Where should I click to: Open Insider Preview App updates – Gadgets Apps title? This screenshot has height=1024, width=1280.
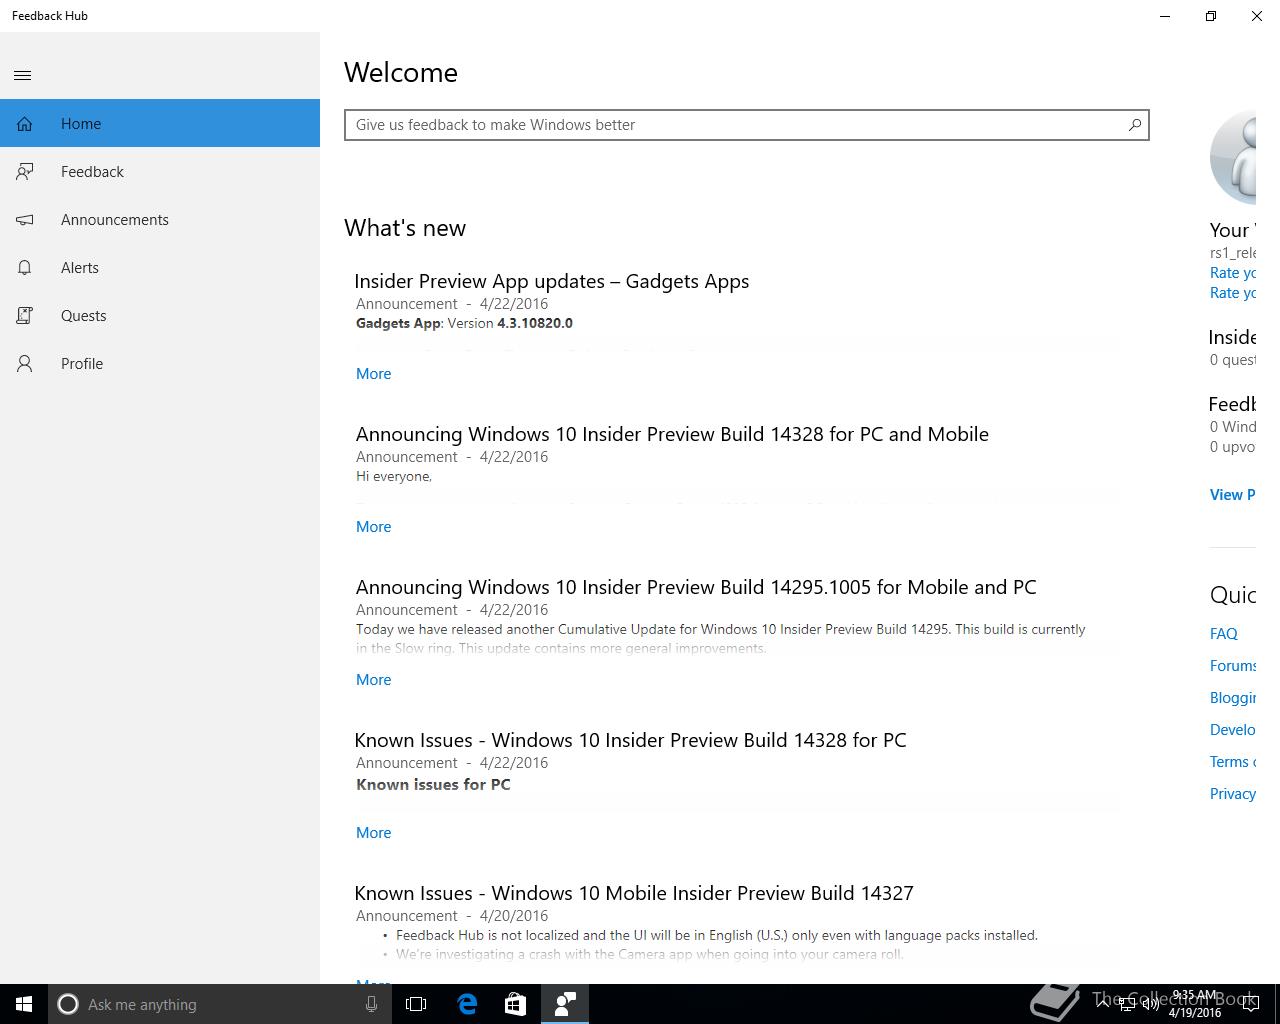click(x=552, y=282)
